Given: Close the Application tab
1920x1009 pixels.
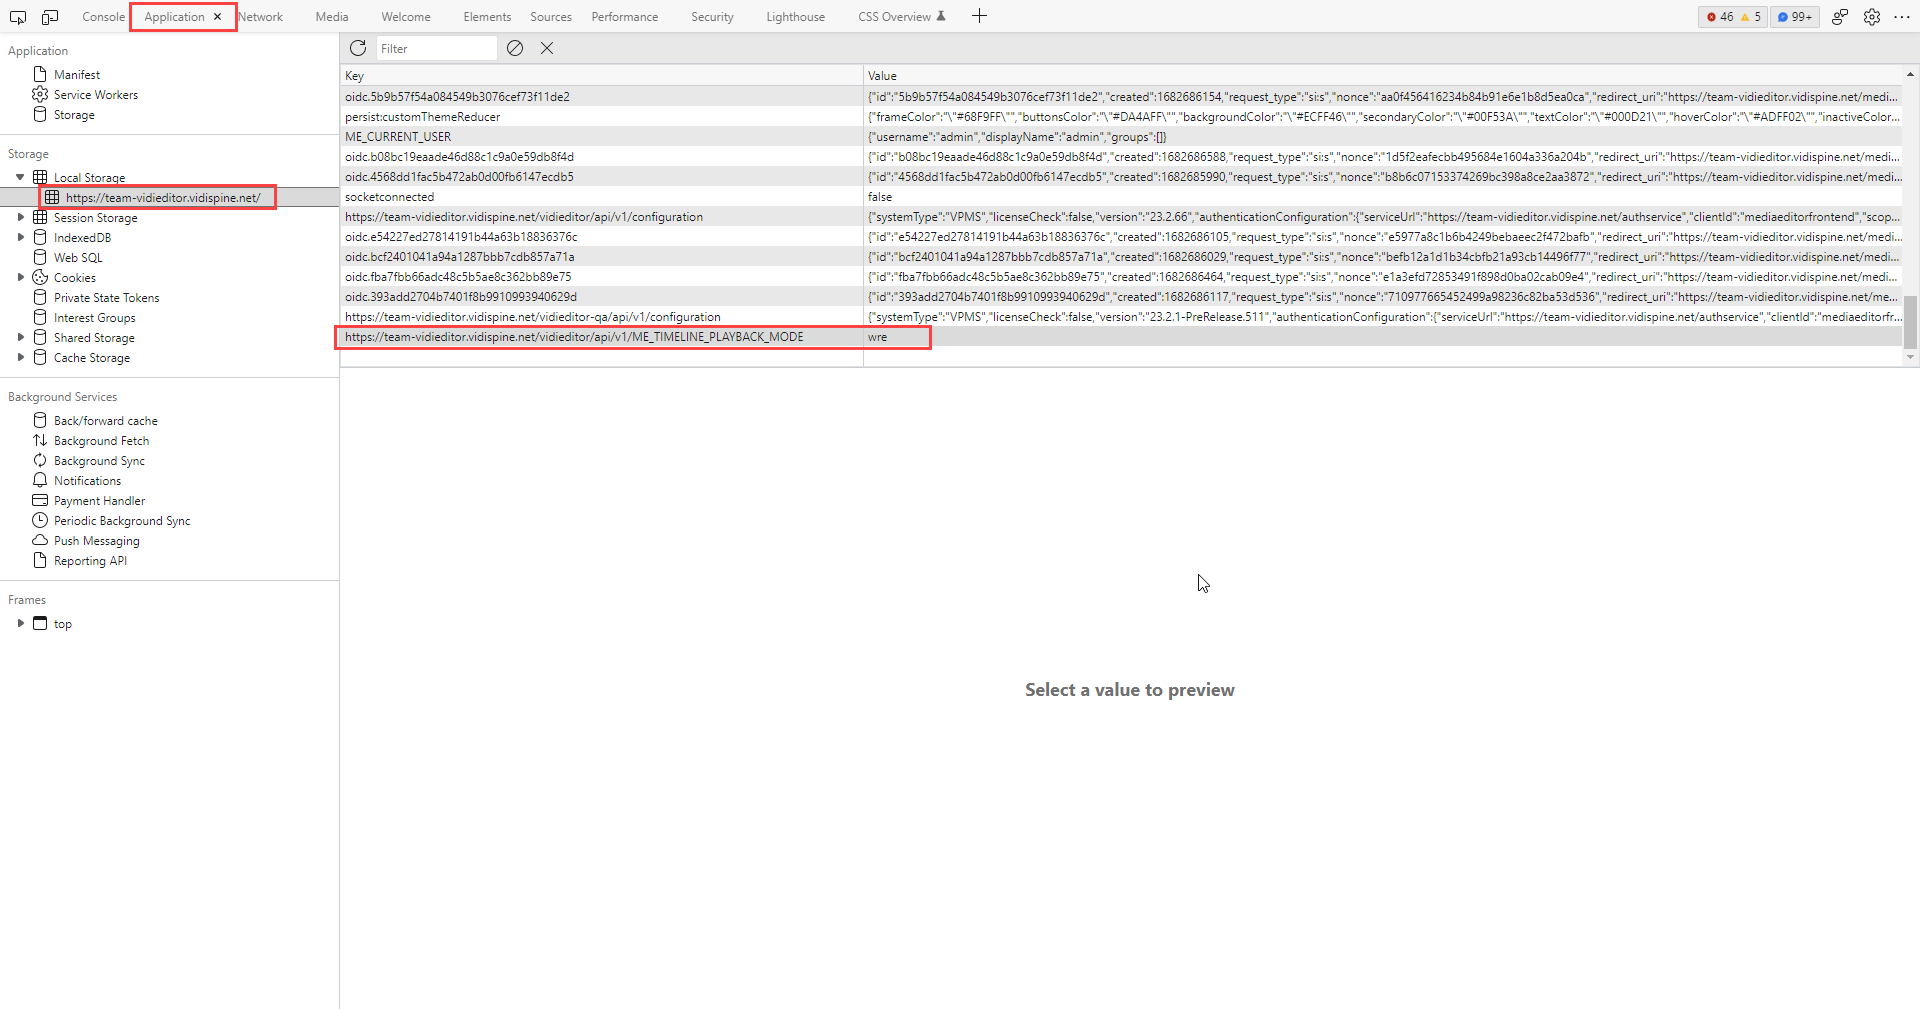Looking at the screenshot, I should 217,17.
